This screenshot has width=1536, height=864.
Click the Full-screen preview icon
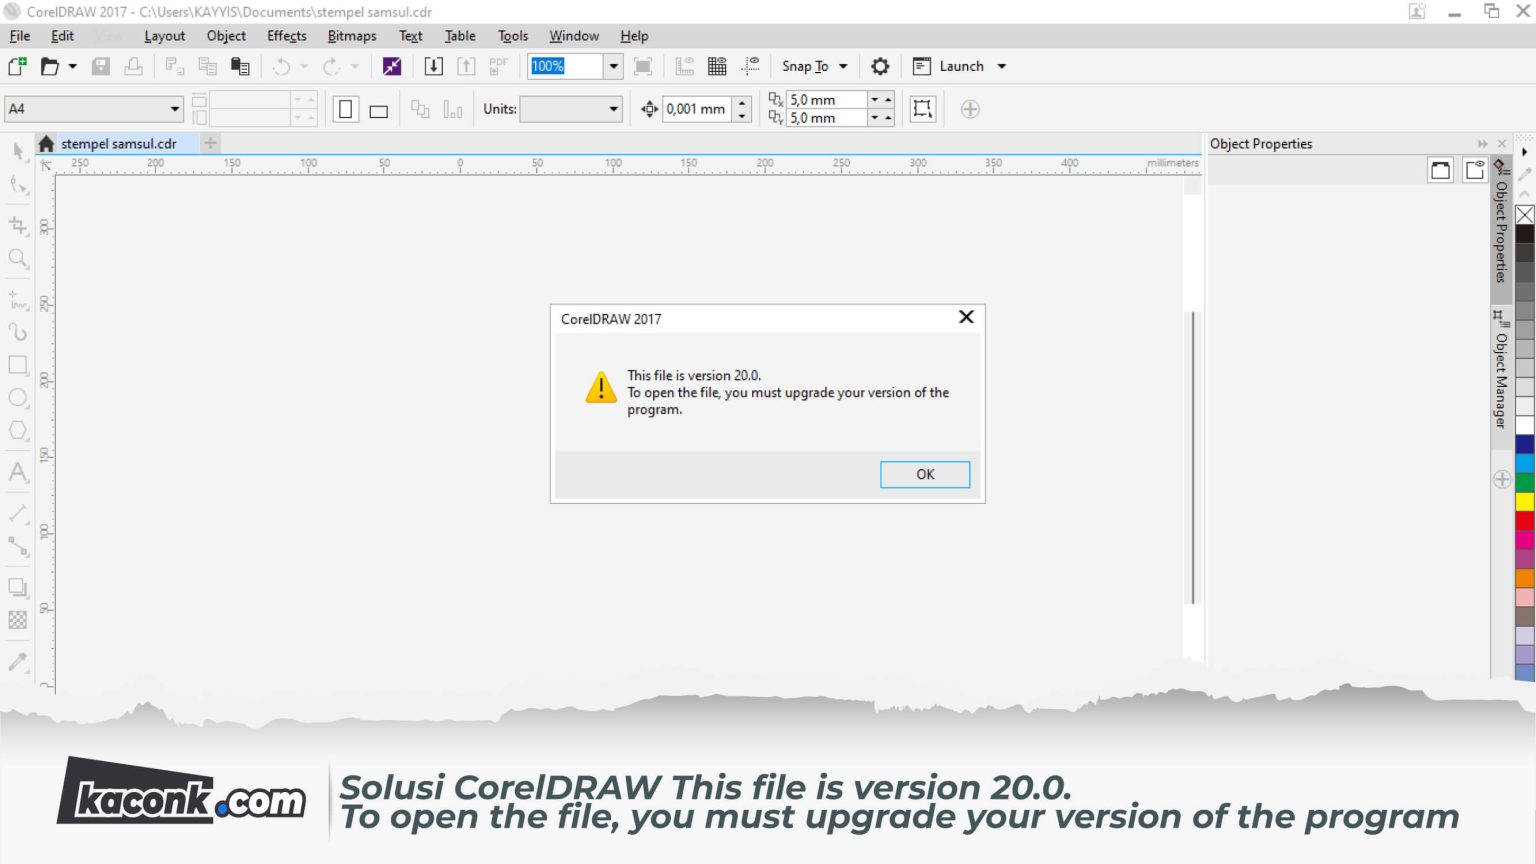pyautogui.click(x=643, y=66)
